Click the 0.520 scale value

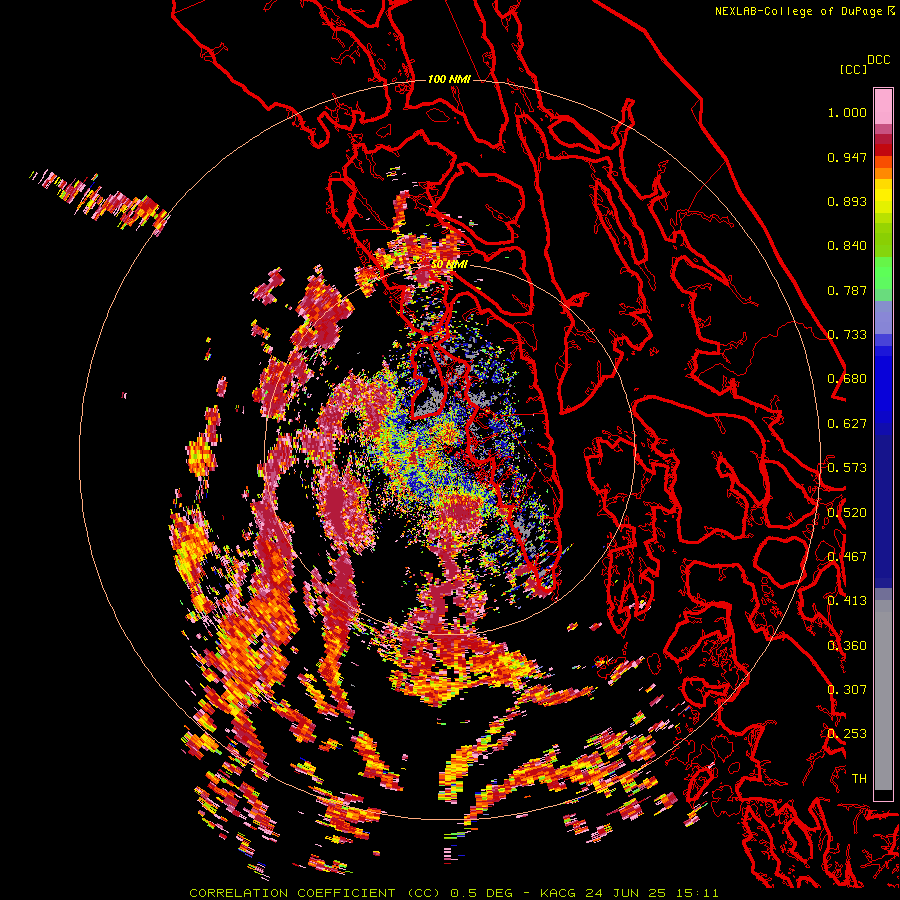pos(847,513)
